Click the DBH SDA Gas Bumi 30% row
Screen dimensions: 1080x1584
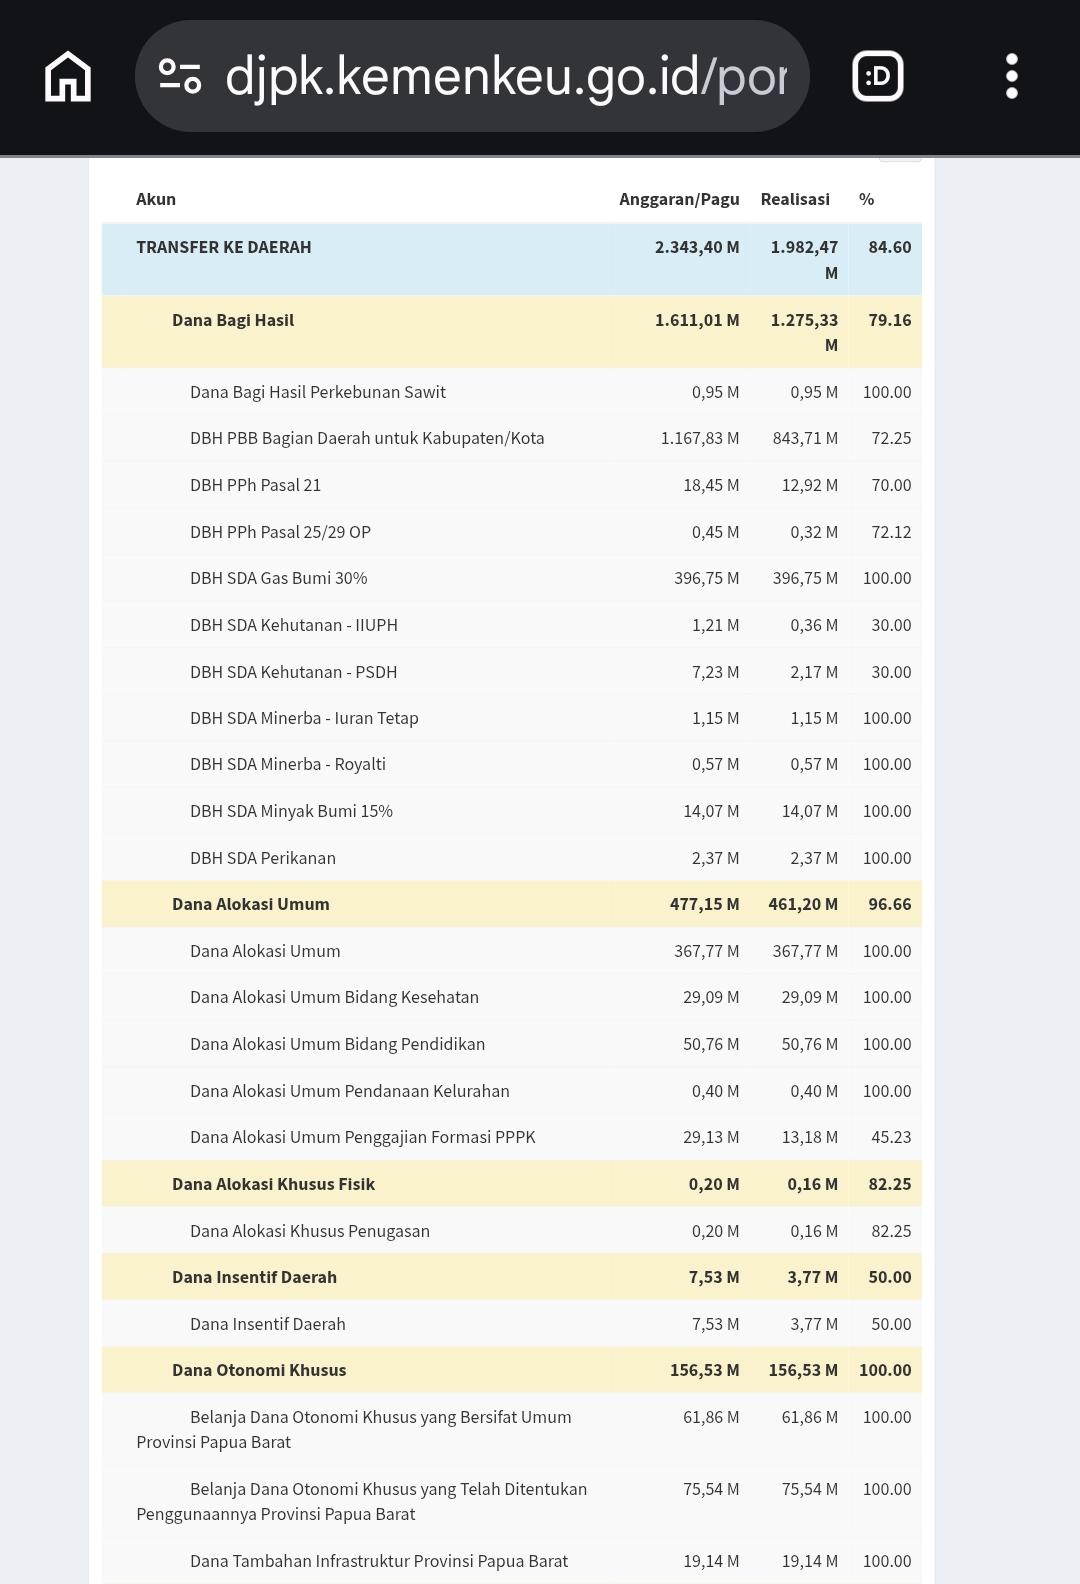(x=279, y=578)
